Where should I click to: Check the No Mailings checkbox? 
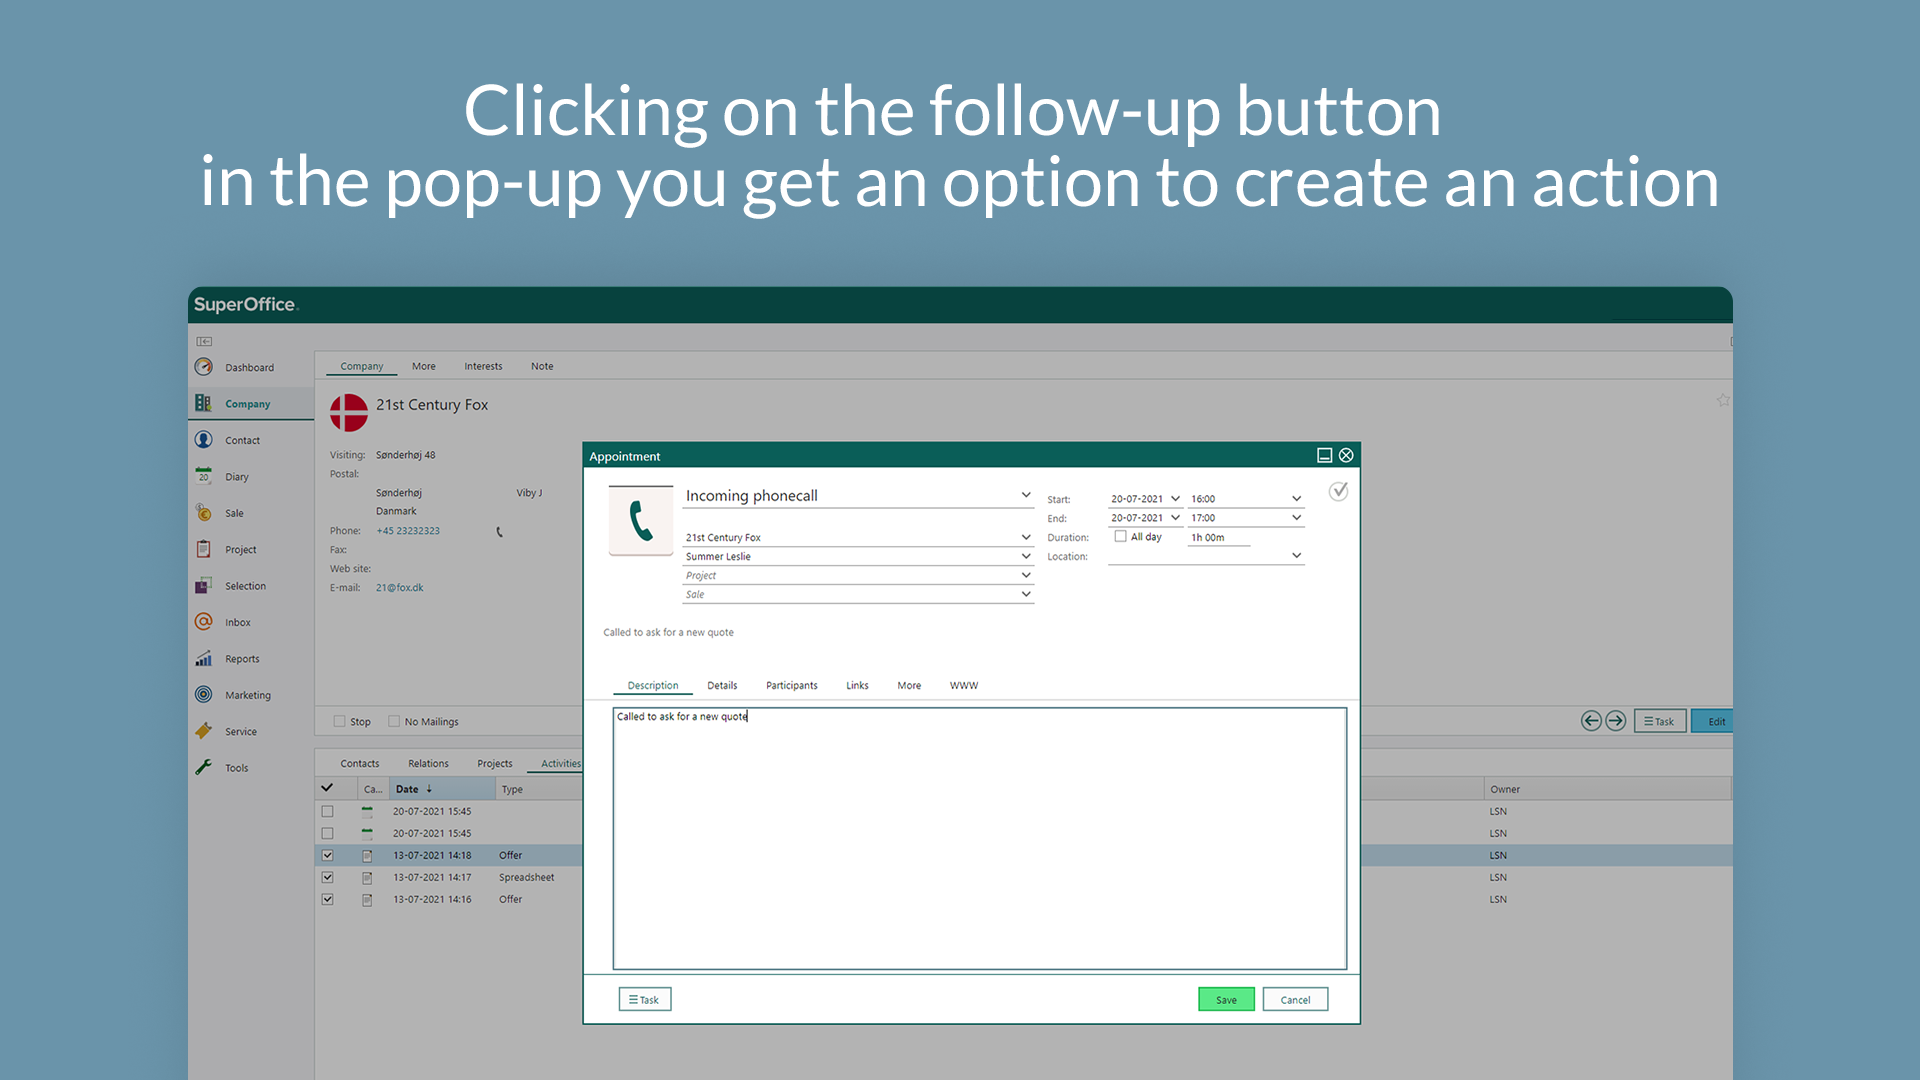394,721
